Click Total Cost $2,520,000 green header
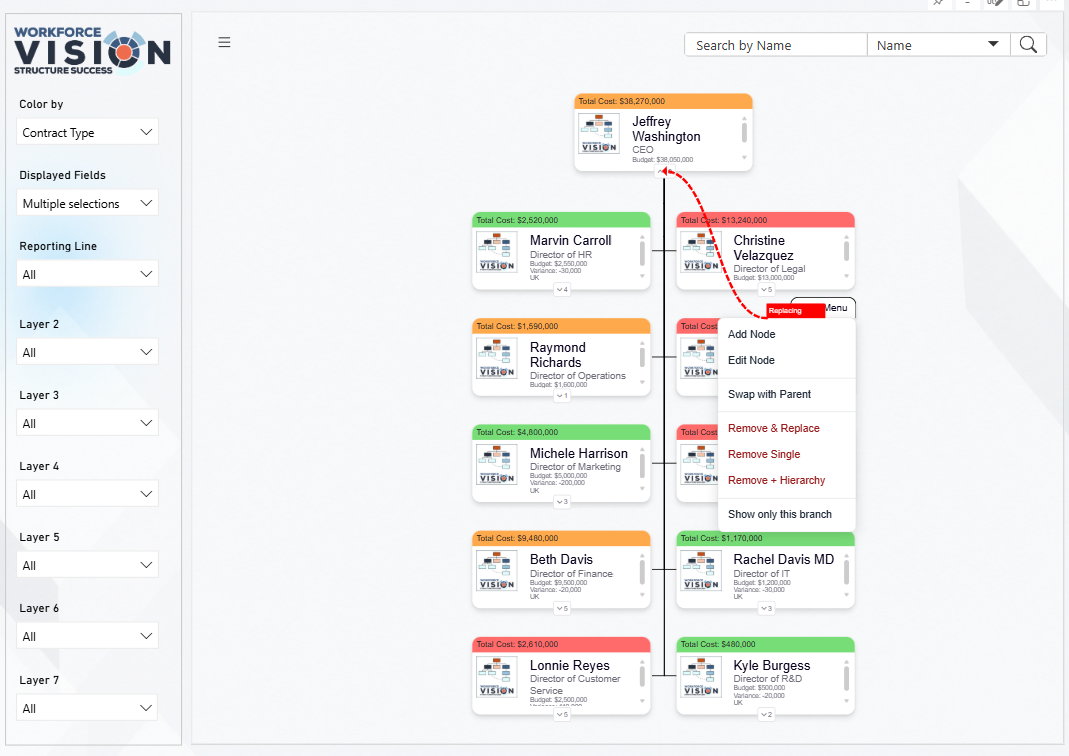Image resolution: width=1069 pixels, height=756 pixels. click(561, 220)
